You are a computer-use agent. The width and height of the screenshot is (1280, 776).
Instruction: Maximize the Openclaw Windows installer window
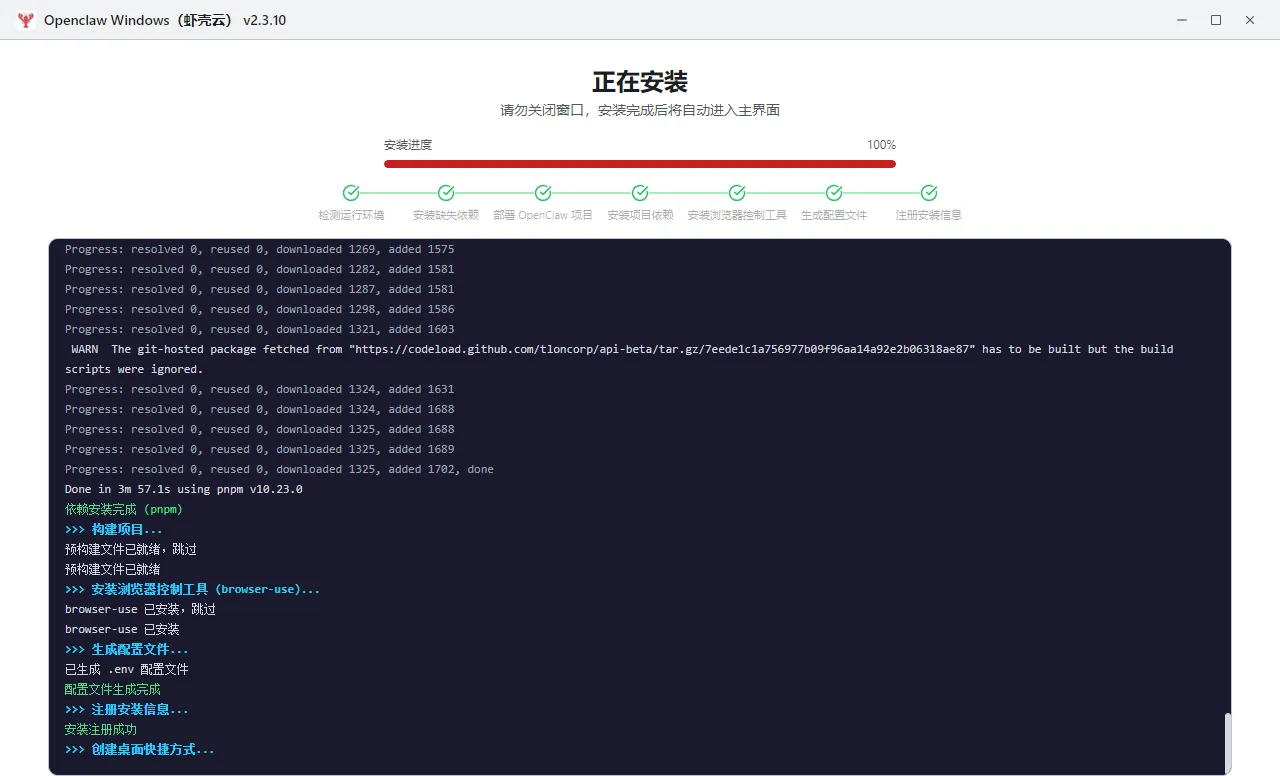1216,20
